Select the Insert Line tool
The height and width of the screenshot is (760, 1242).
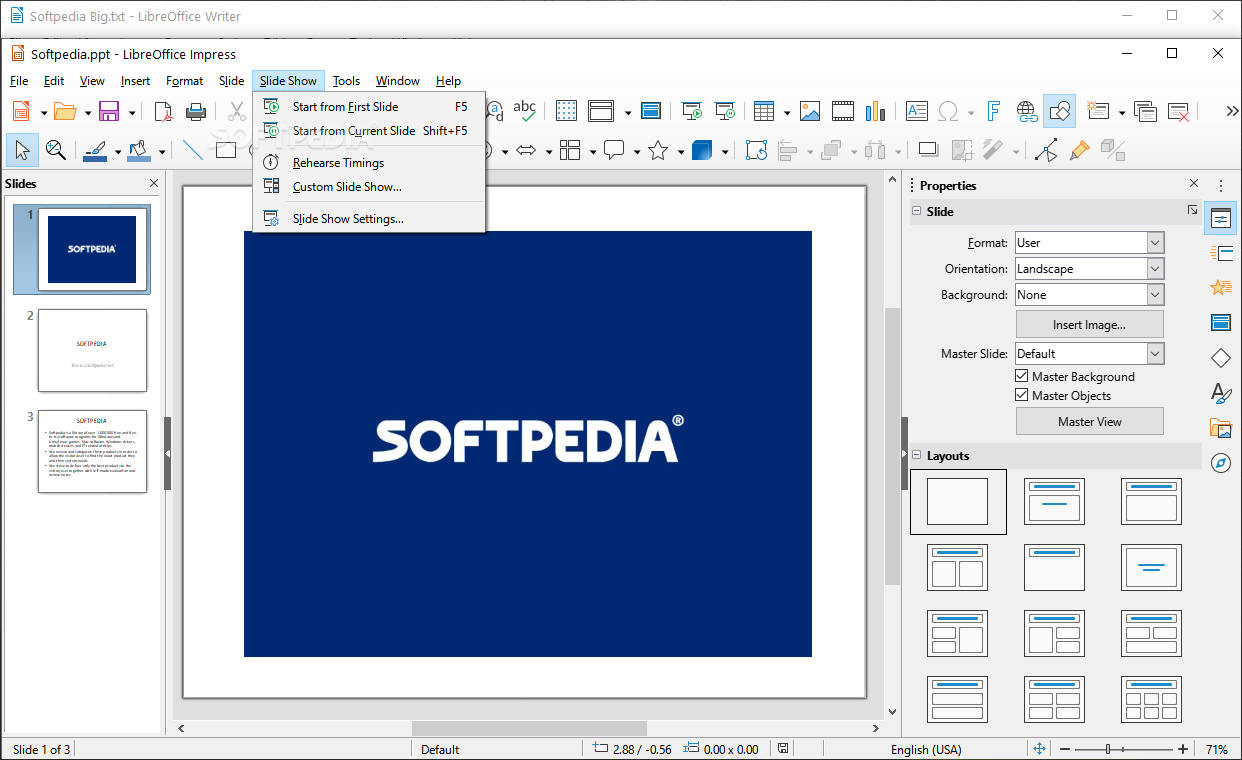193,150
